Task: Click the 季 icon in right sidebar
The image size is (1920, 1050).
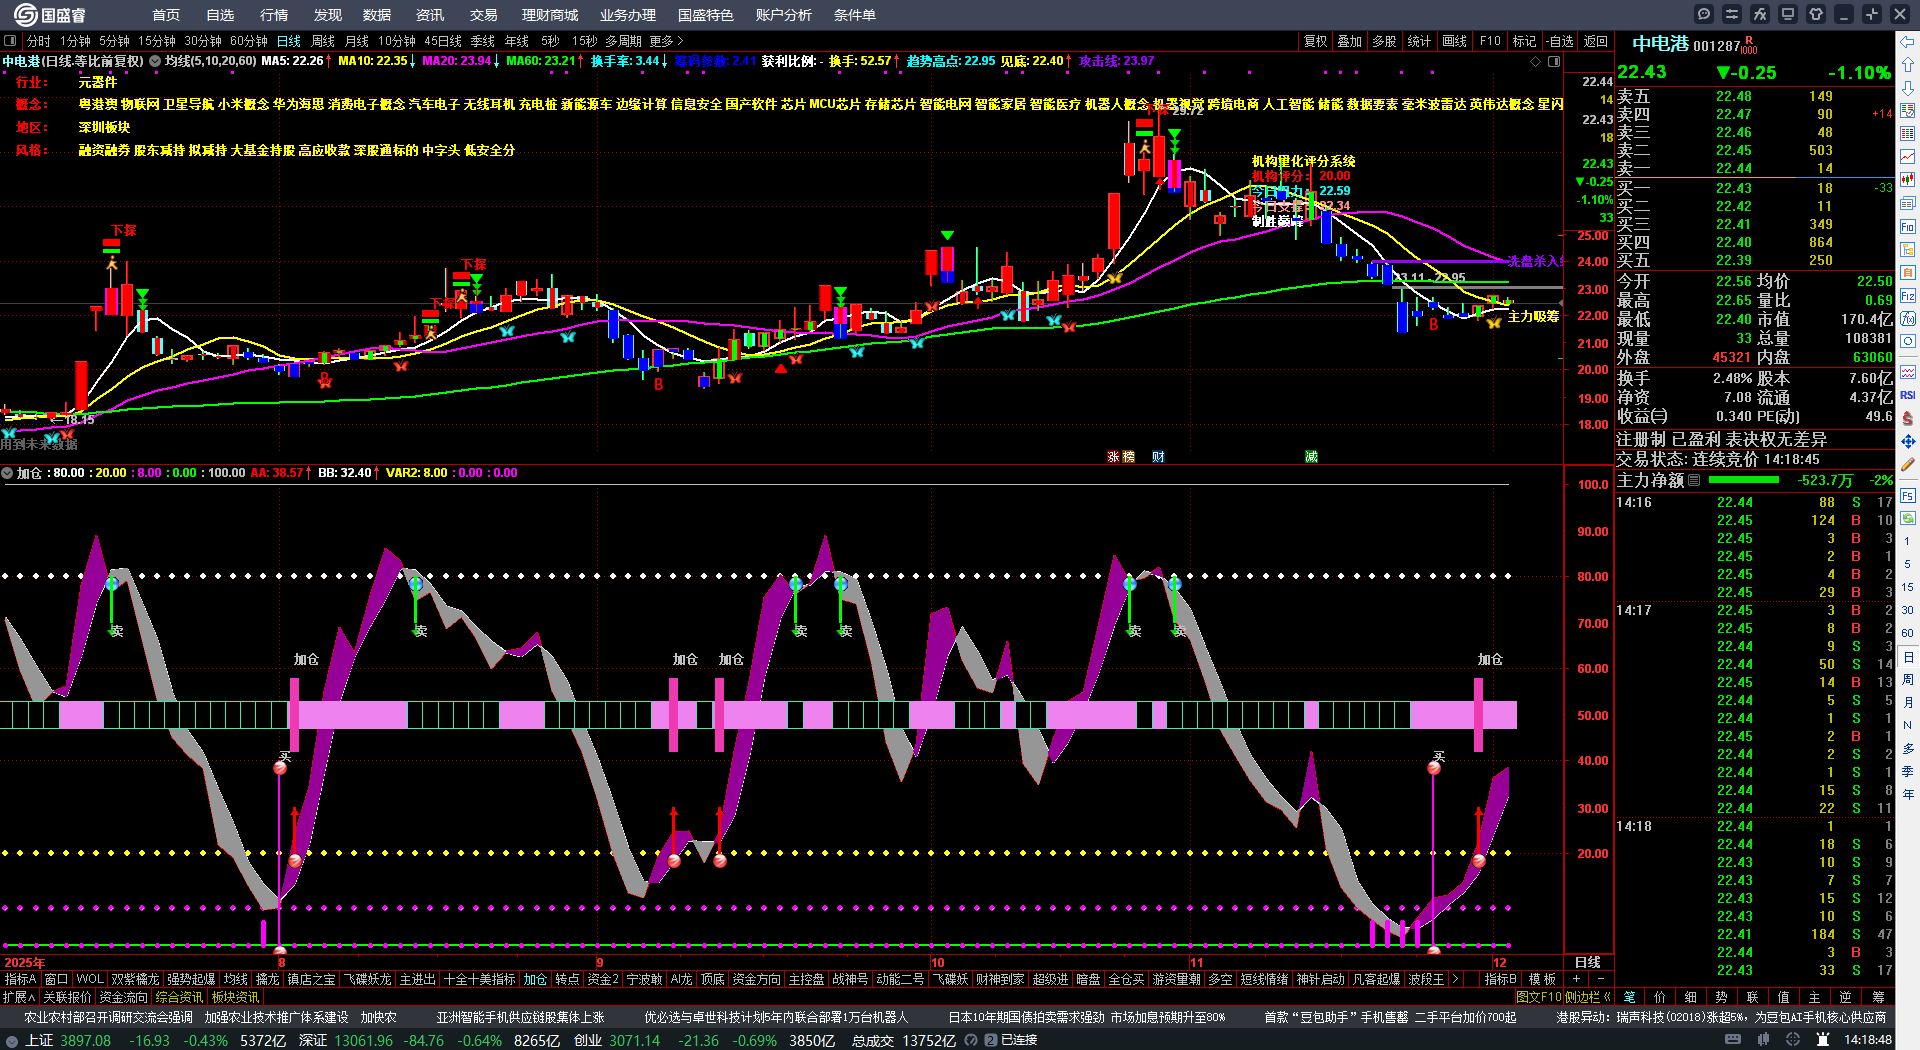Action: pos(1908,771)
